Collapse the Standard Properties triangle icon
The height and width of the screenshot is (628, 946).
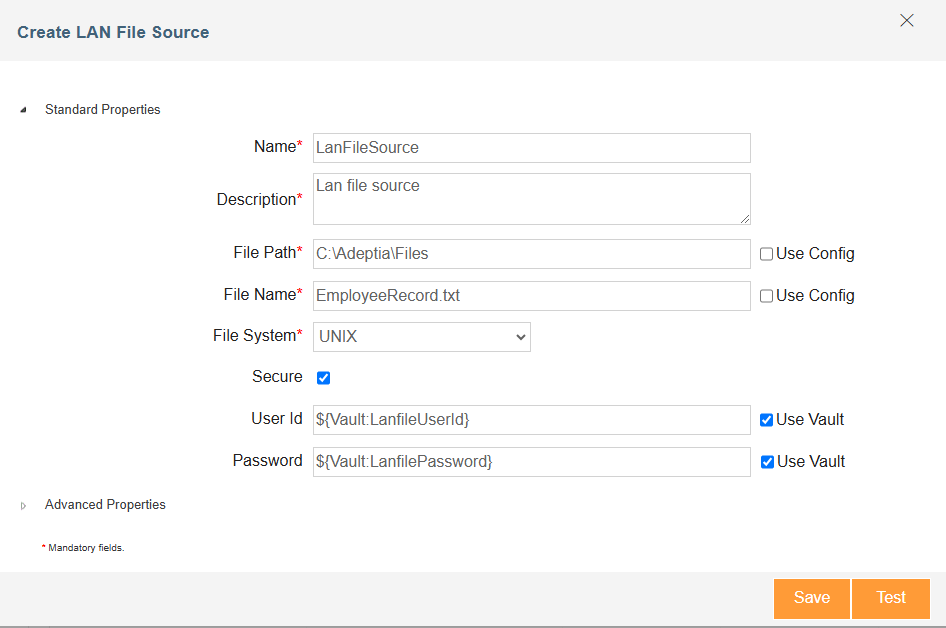pos(24,110)
